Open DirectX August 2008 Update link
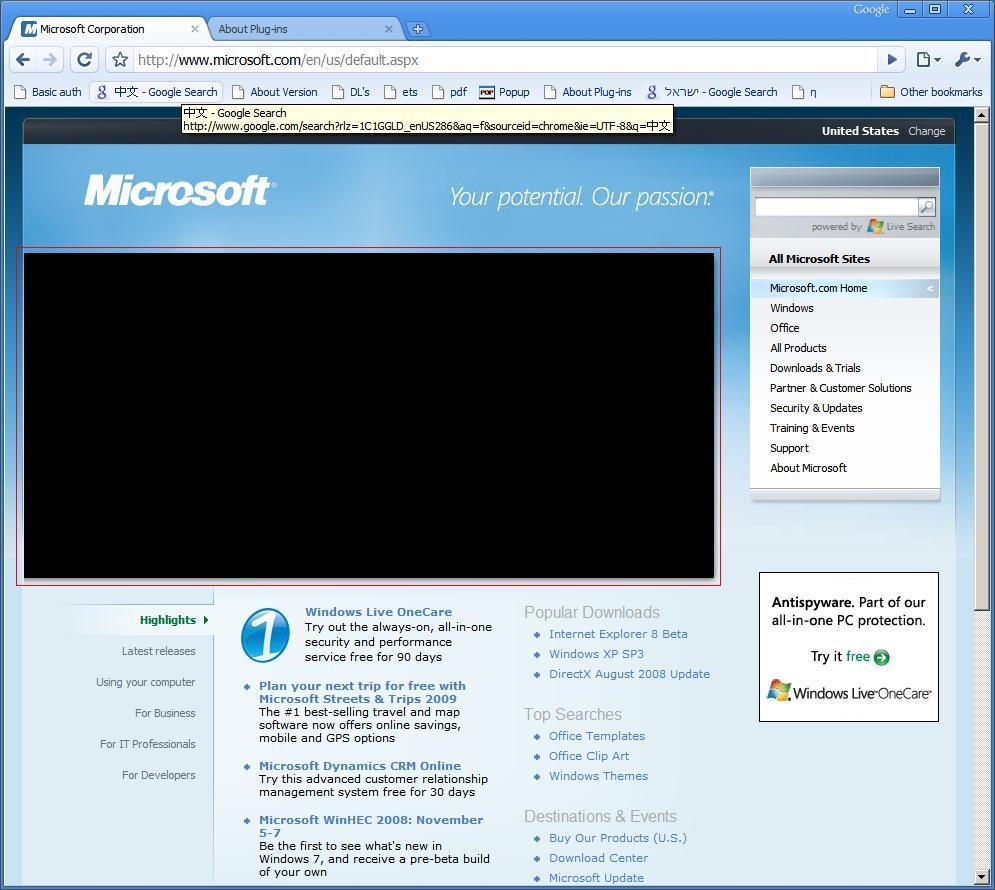995x890 pixels. coord(629,674)
